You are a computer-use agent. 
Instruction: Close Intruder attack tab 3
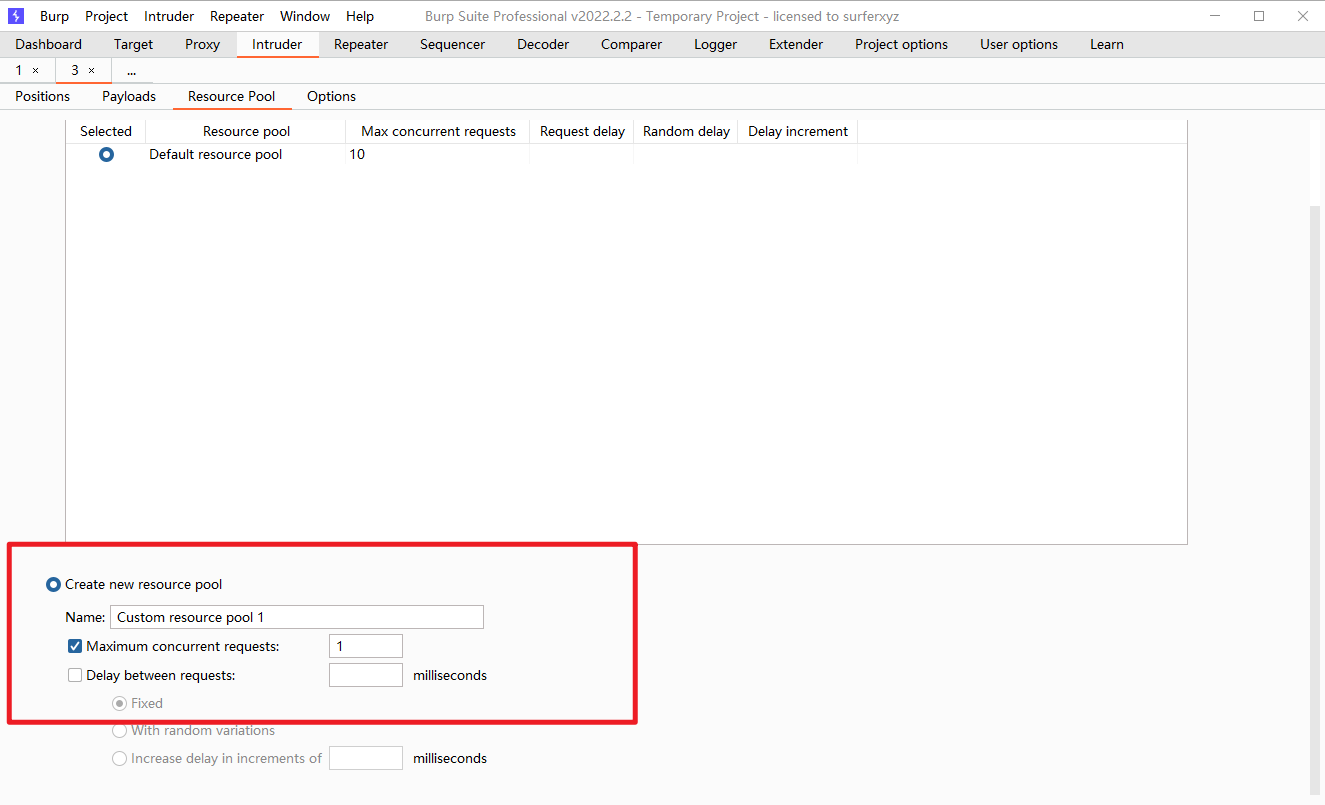pos(91,71)
